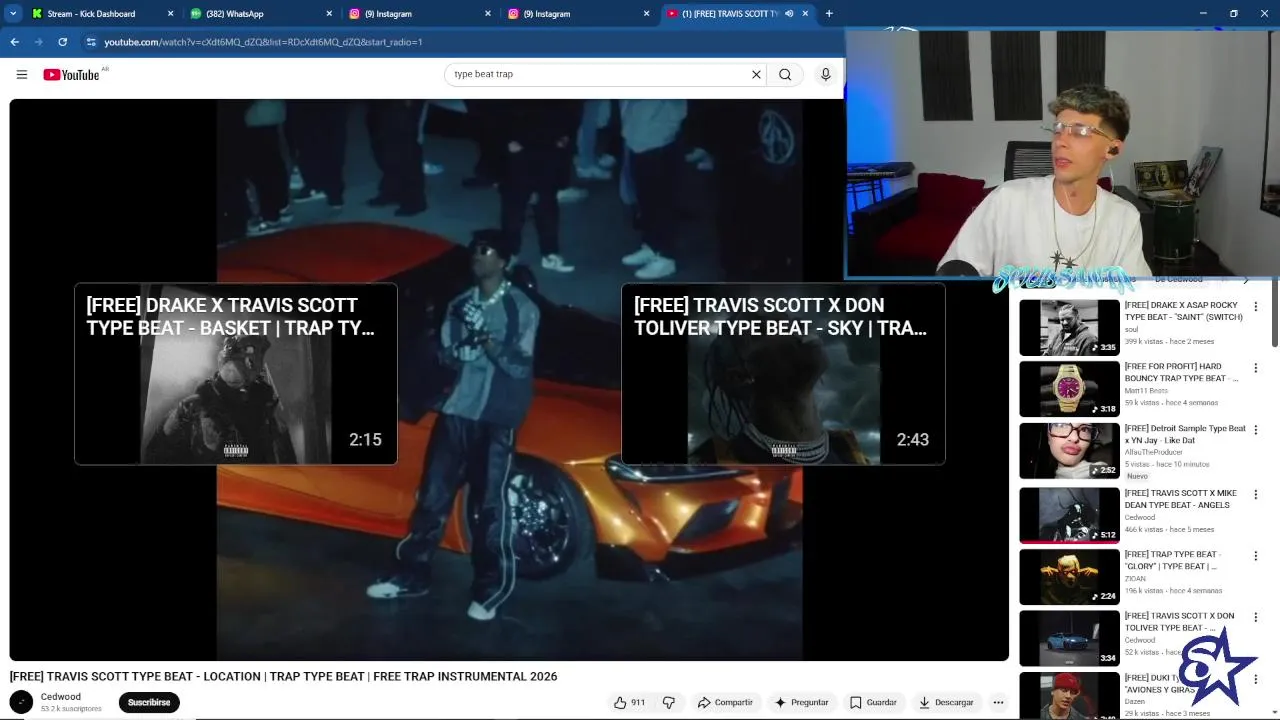
Task: Open options for Detroit Sample Type Beat
Action: [1256, 430]
